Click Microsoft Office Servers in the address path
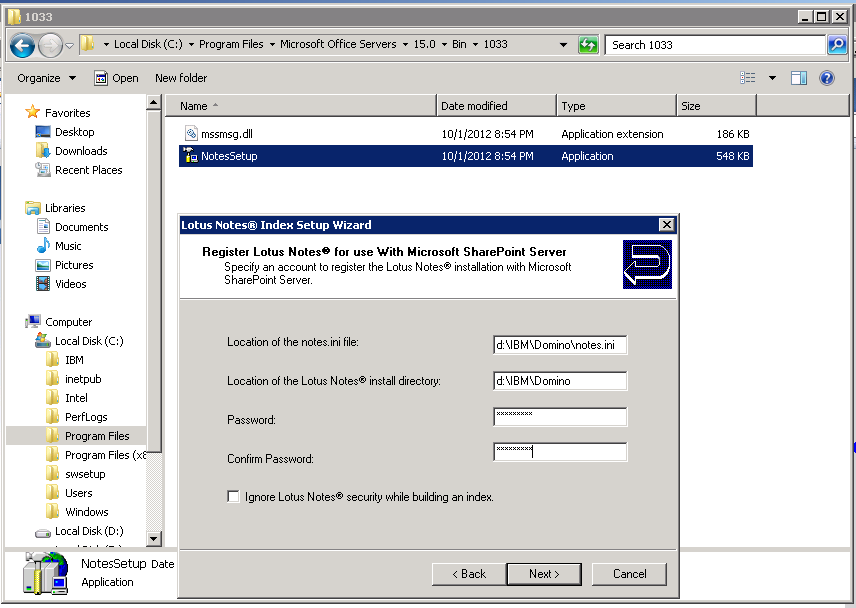This screenshot has height=608, width=856. [x=338, y=44]
